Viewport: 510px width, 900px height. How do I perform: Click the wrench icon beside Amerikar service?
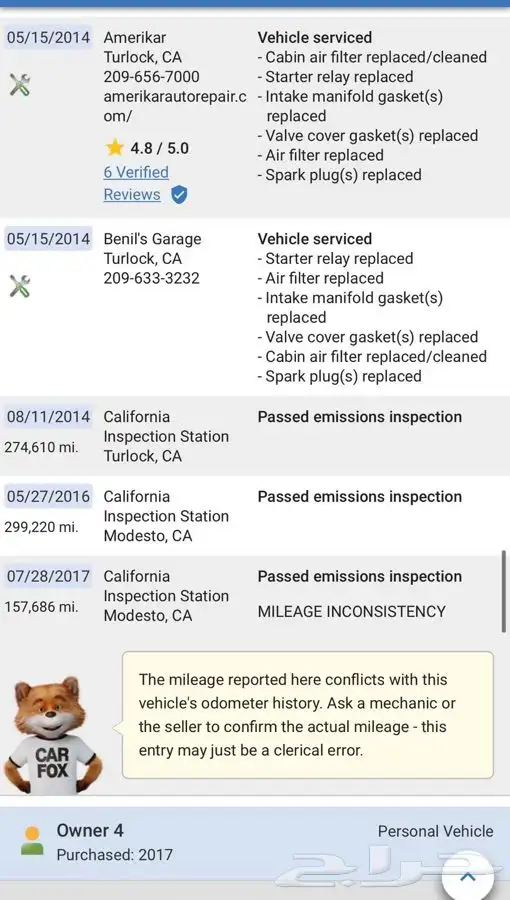[x=20, y=86]
